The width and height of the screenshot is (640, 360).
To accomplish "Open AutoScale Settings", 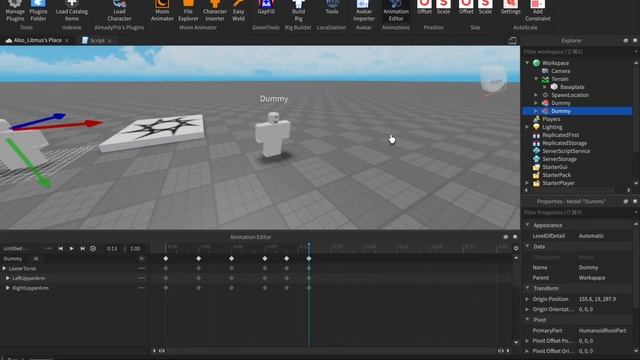I will [x=511, y=7].
